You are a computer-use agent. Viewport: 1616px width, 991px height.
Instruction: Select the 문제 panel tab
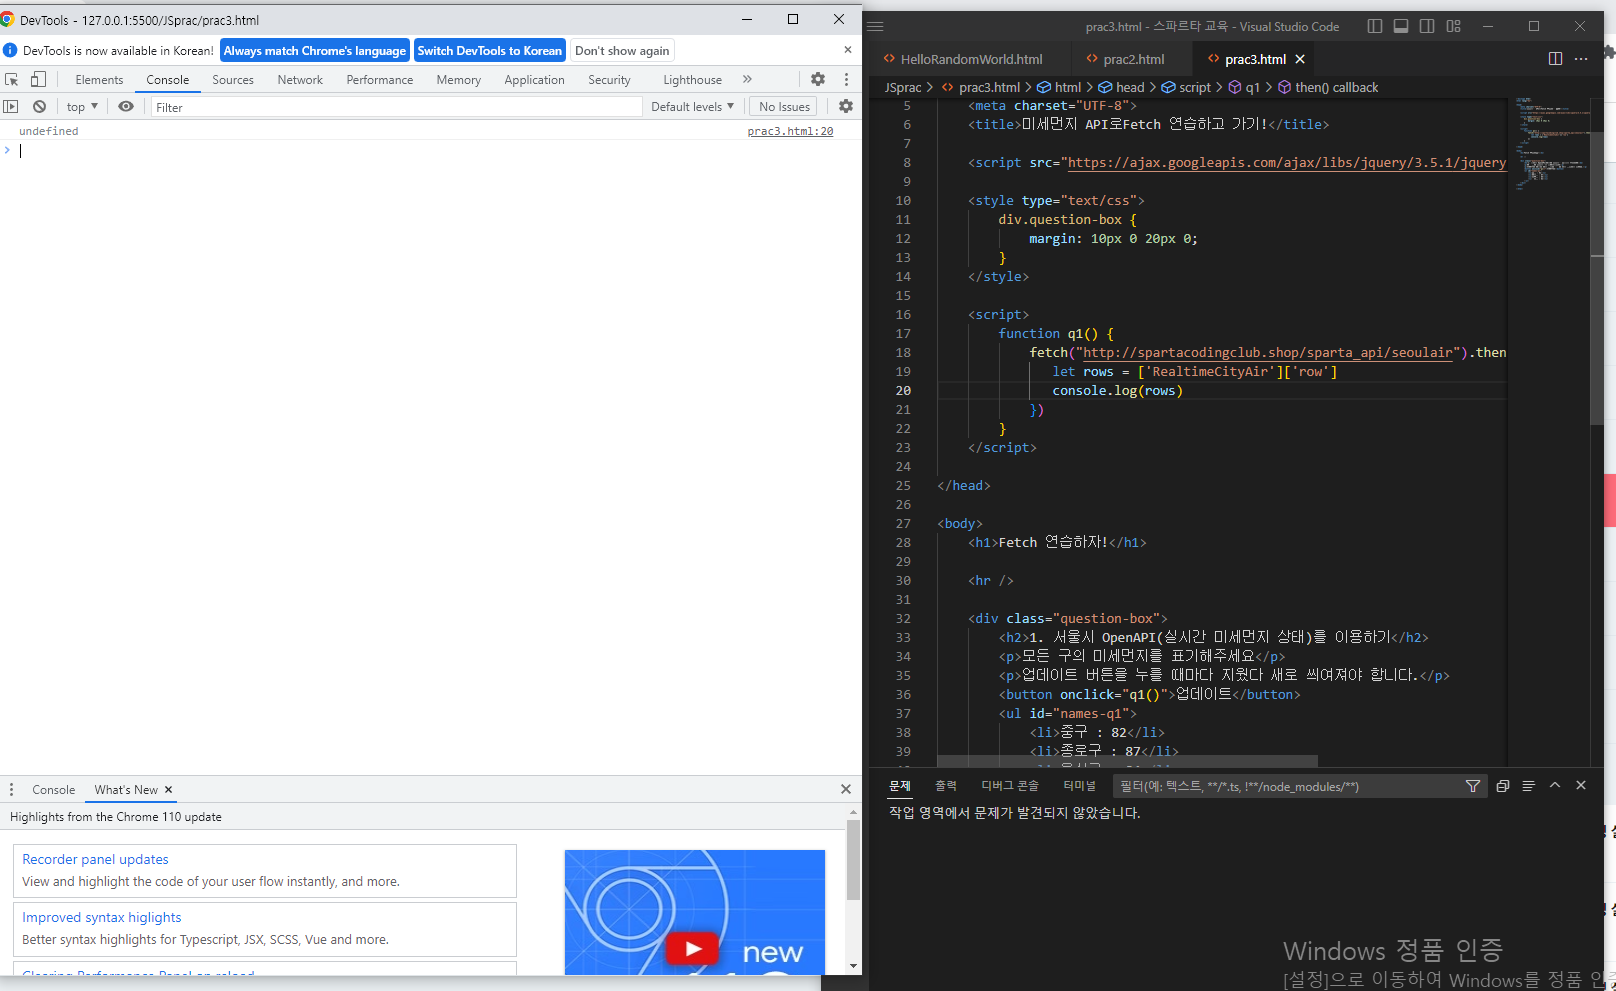coord(900,786)
